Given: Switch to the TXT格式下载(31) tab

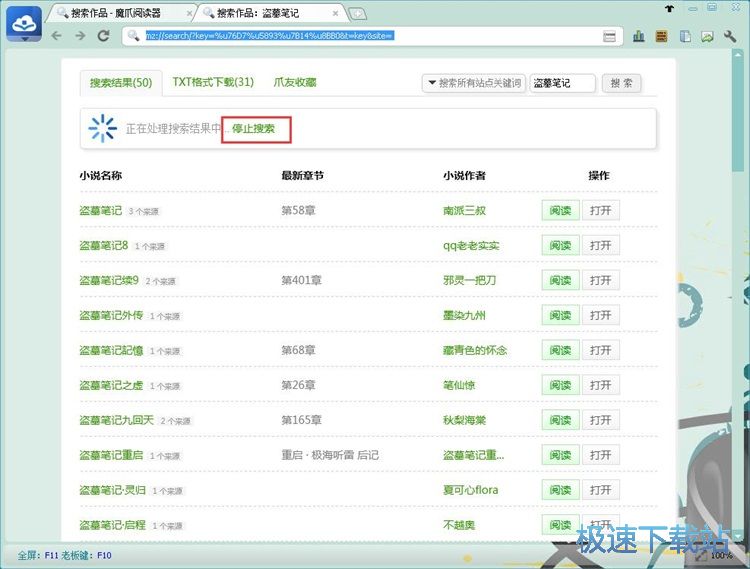Looking at the screenshot, I should click(213, 82).
